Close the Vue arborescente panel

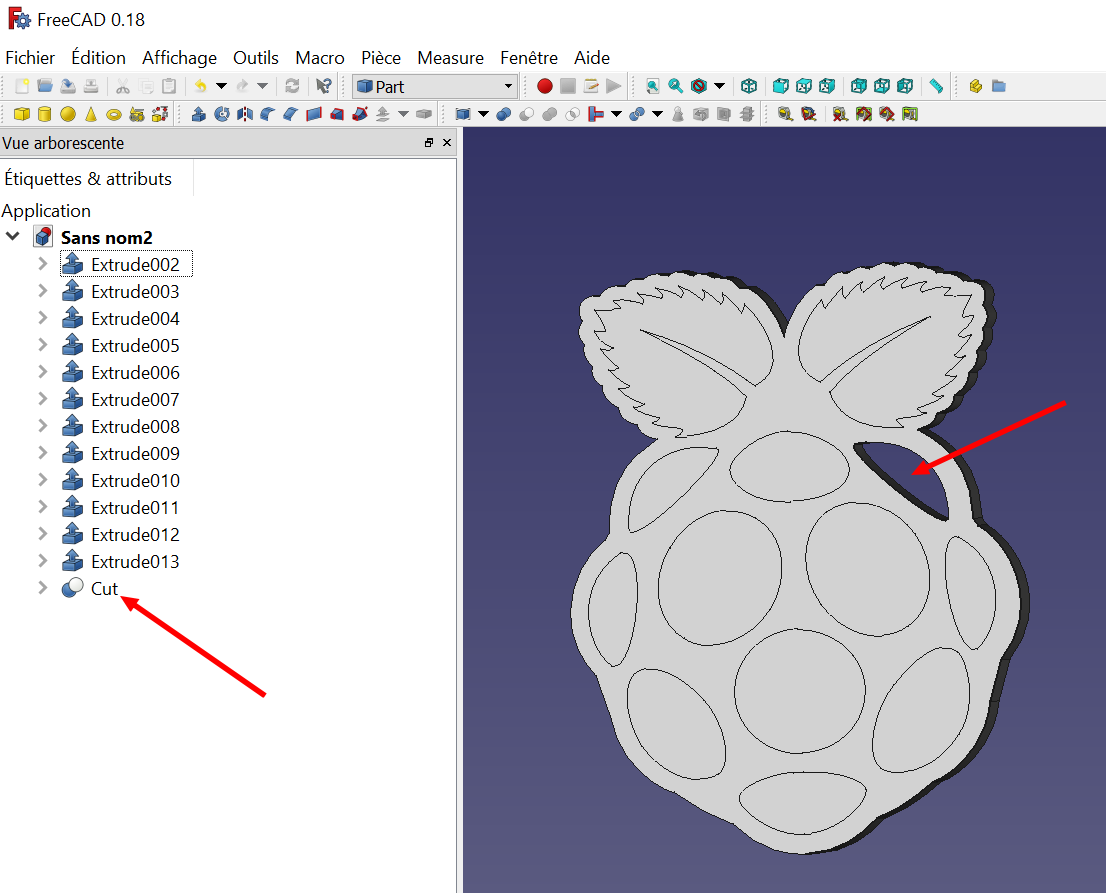(446, 142)
